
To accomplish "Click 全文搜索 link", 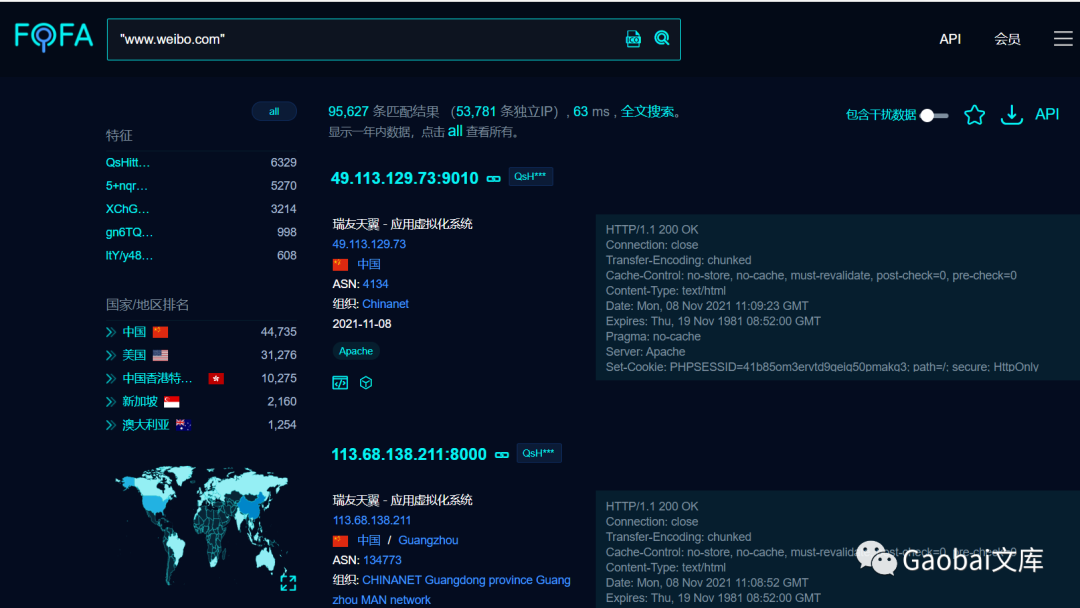I will [647, 112].
